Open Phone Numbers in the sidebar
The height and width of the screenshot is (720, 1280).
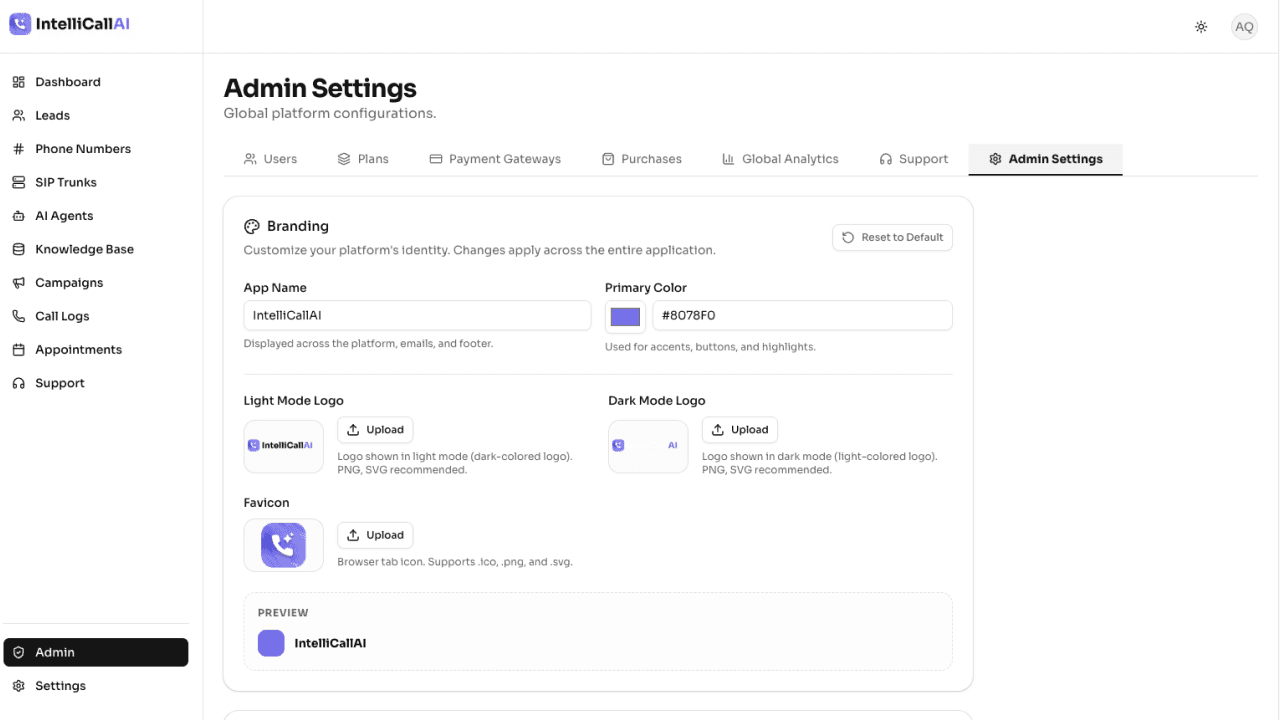tap(96, 149)
